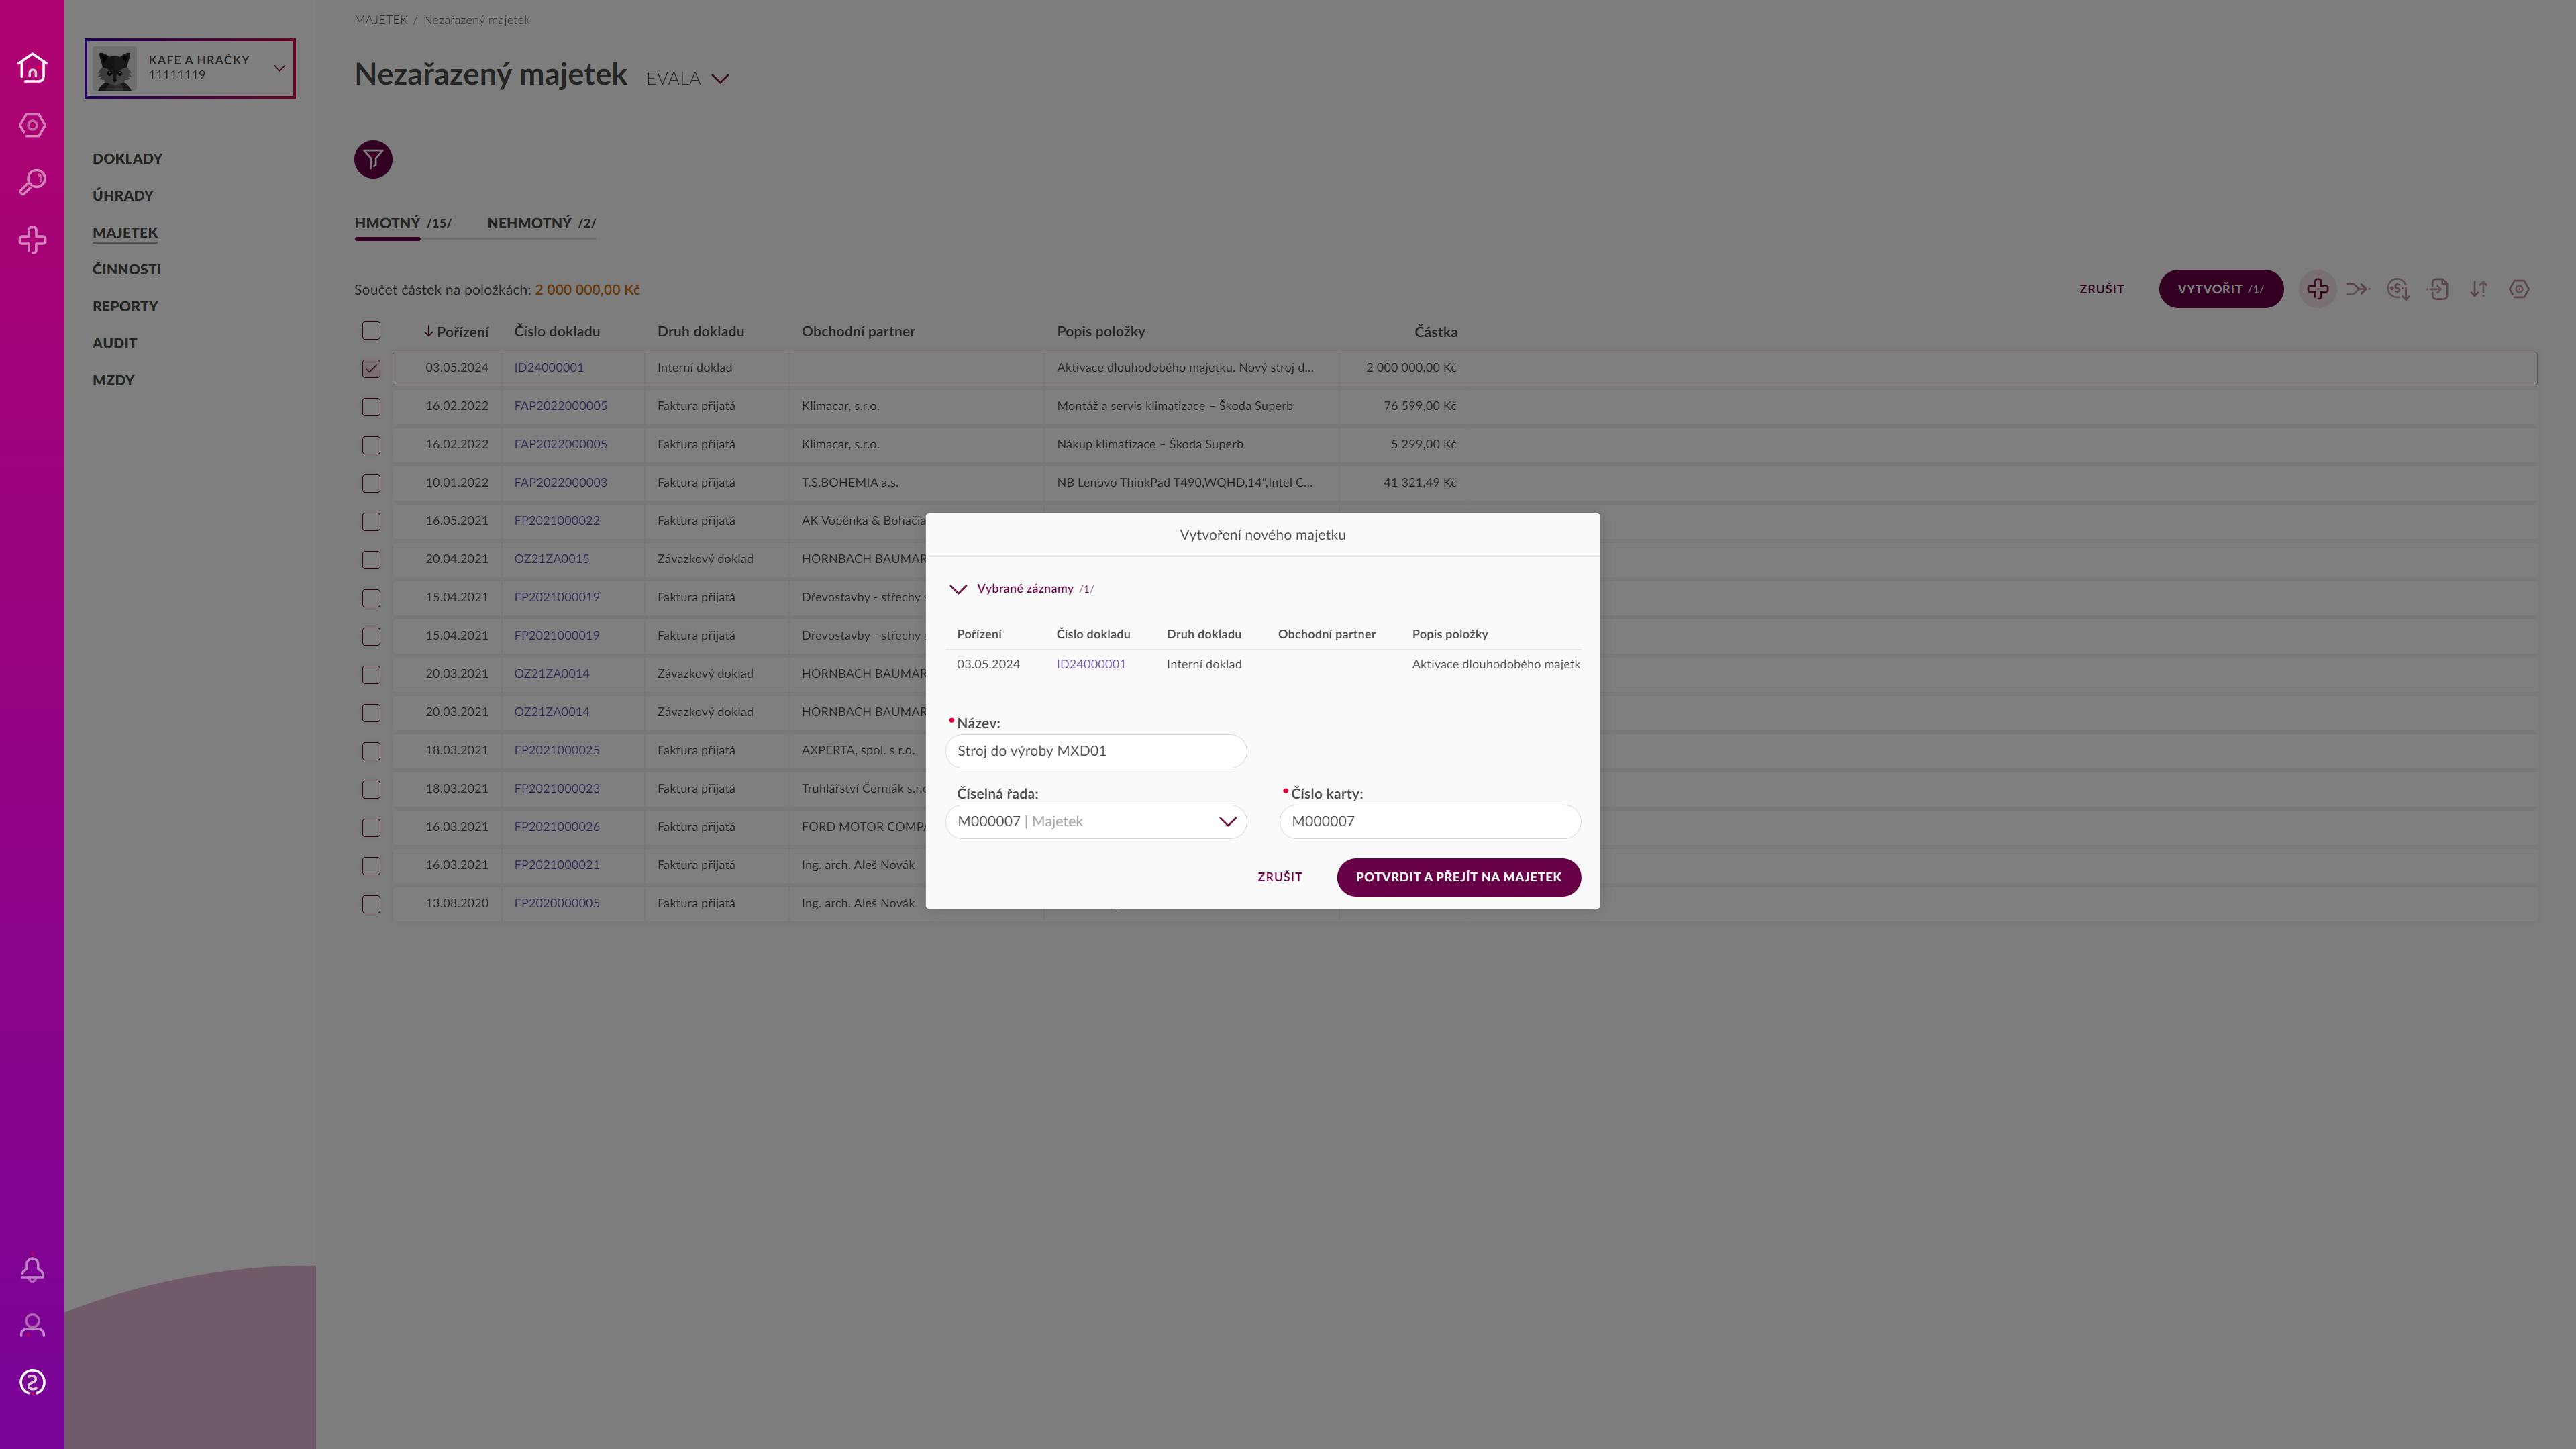Click the plus cross icon in sidebar
2576x1449 pixels.
(32, 240)
